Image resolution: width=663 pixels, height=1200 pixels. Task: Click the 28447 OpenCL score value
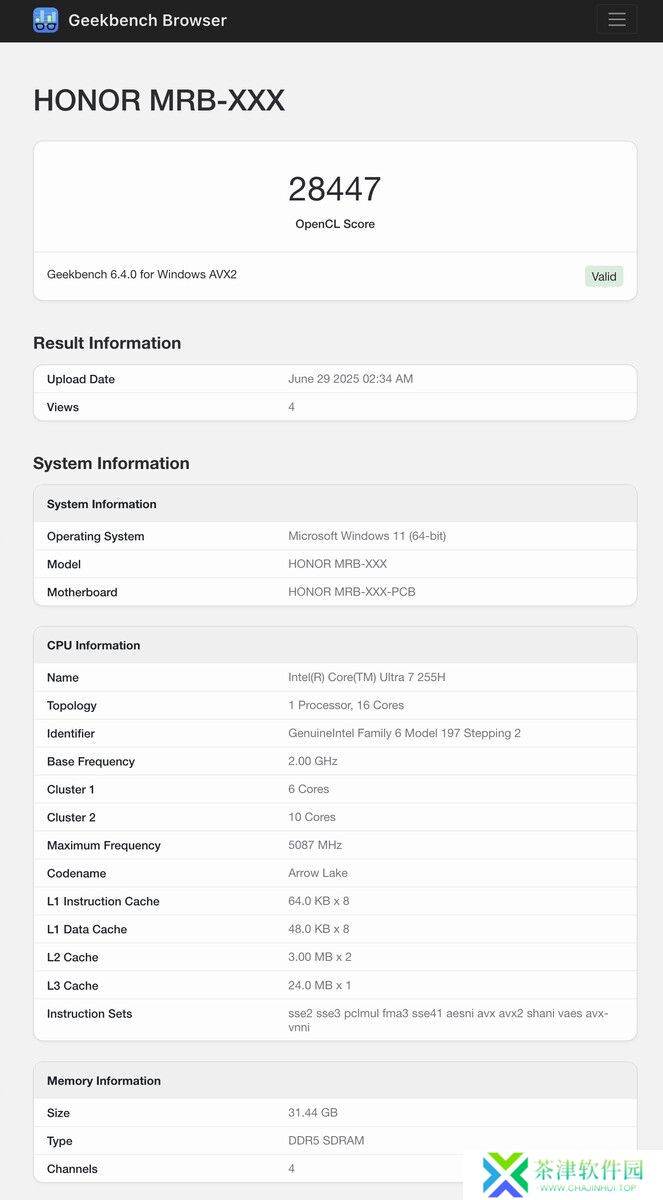(335, 189)
